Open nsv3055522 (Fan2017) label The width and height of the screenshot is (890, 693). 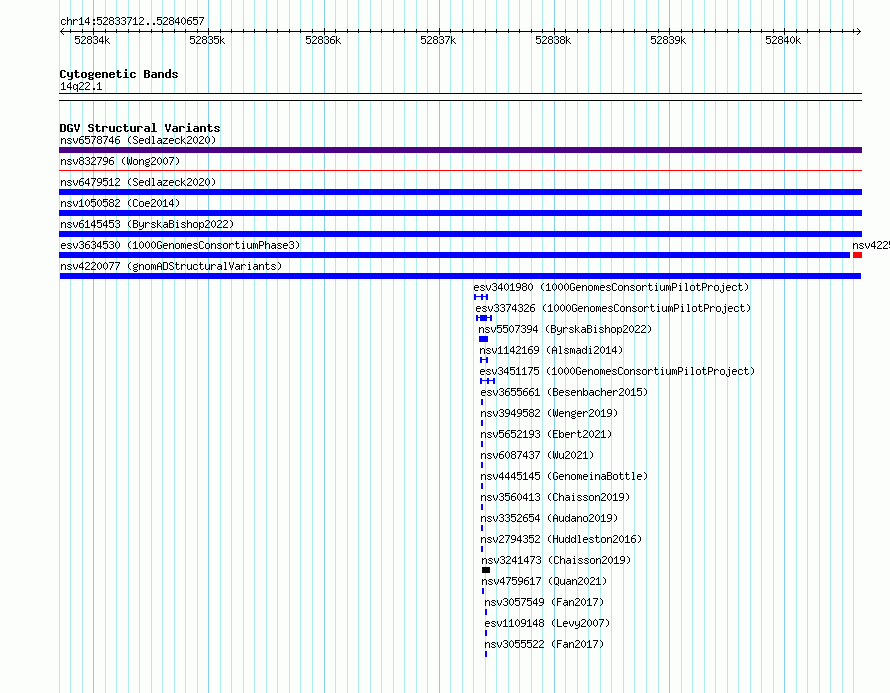[x=544, y=644]
